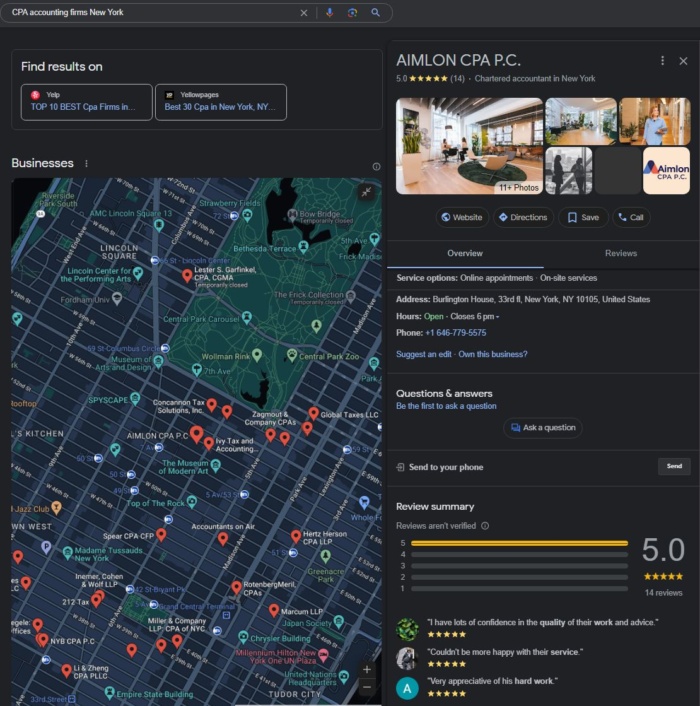Open the 11+ Photos office thumbnail
The width and height of the screenshot is (700, 706).
click(x=468, y=146)
